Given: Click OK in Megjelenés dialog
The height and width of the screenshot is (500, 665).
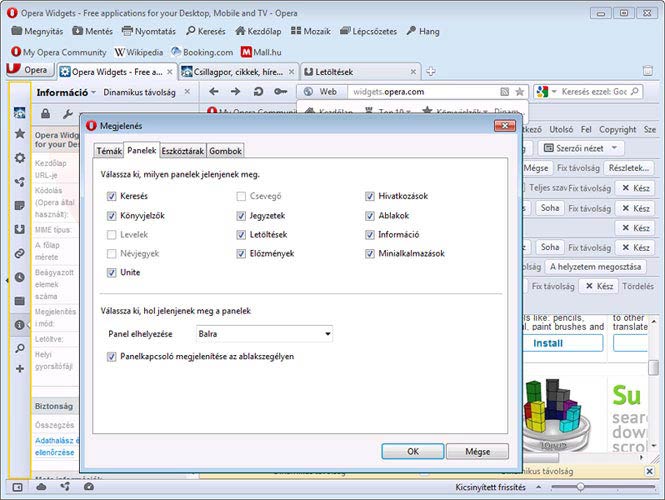Looking at the screenshot, I should [413, 452].
